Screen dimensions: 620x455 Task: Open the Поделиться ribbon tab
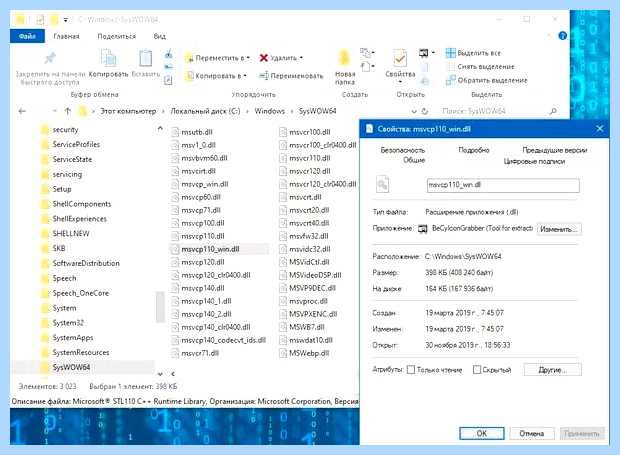tap(116, 36)
